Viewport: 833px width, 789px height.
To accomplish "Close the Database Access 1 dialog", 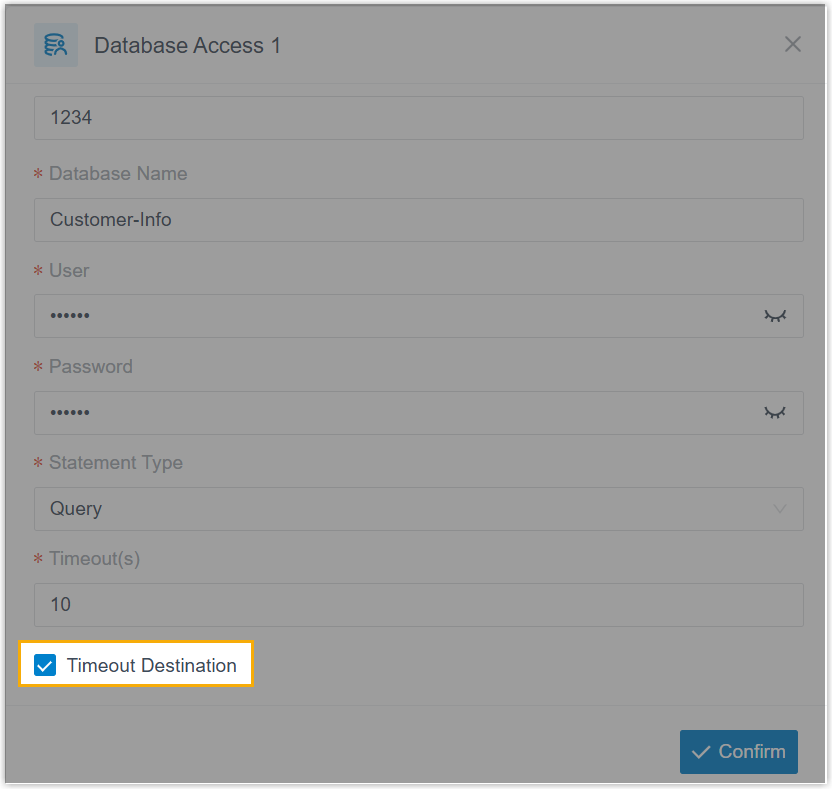I will click(x=792, y=44).
